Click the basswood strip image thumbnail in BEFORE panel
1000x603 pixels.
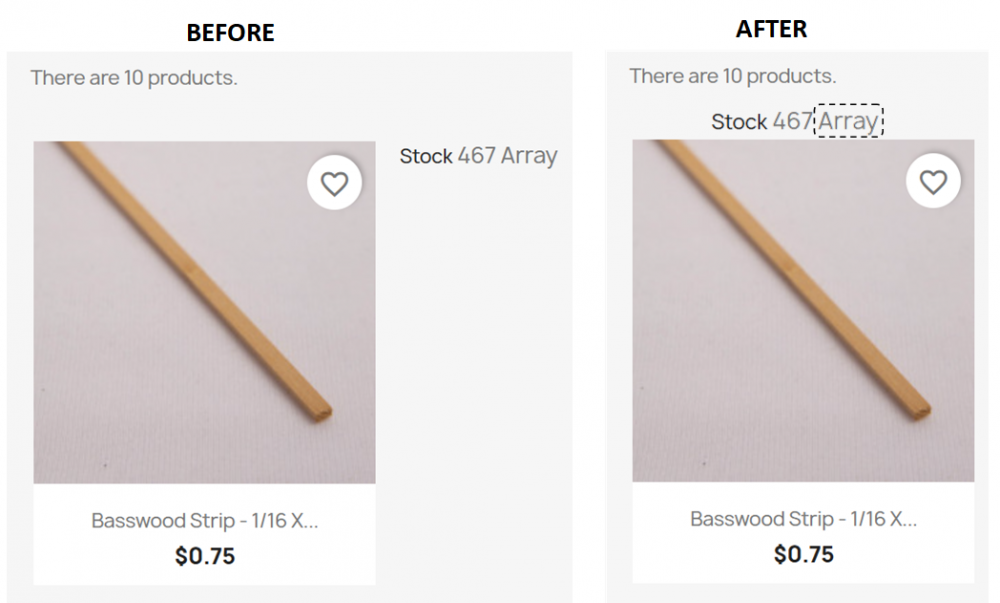(x=204, y=310)
